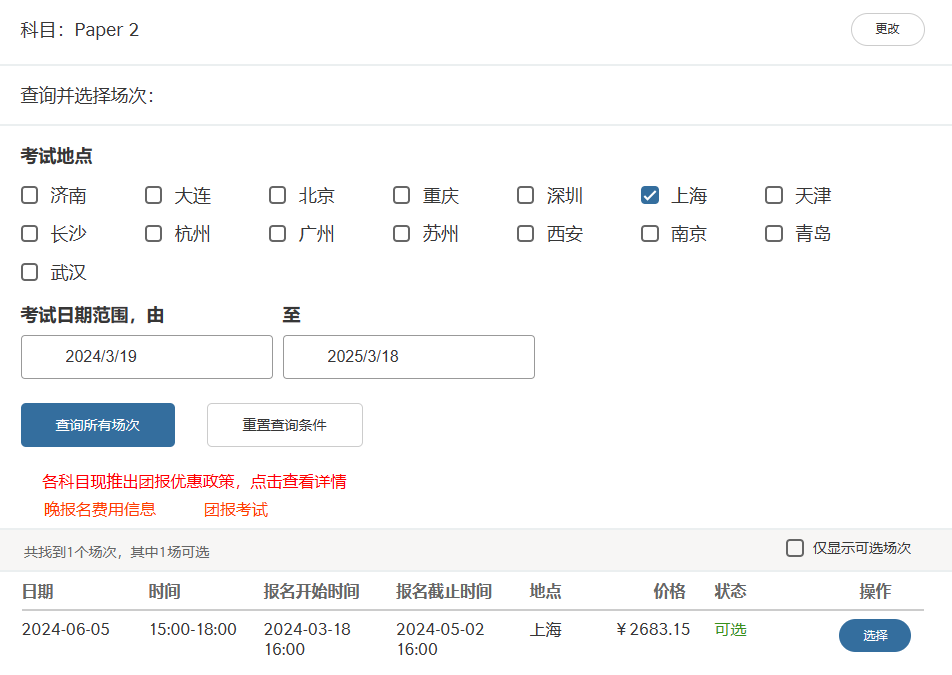
Task: Toggle 仅显示可选场次 checkbox
Action: tap(795, 548)
